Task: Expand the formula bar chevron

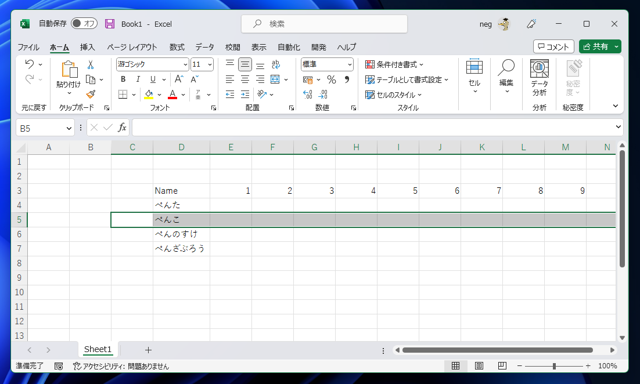Action: [618, 127]
